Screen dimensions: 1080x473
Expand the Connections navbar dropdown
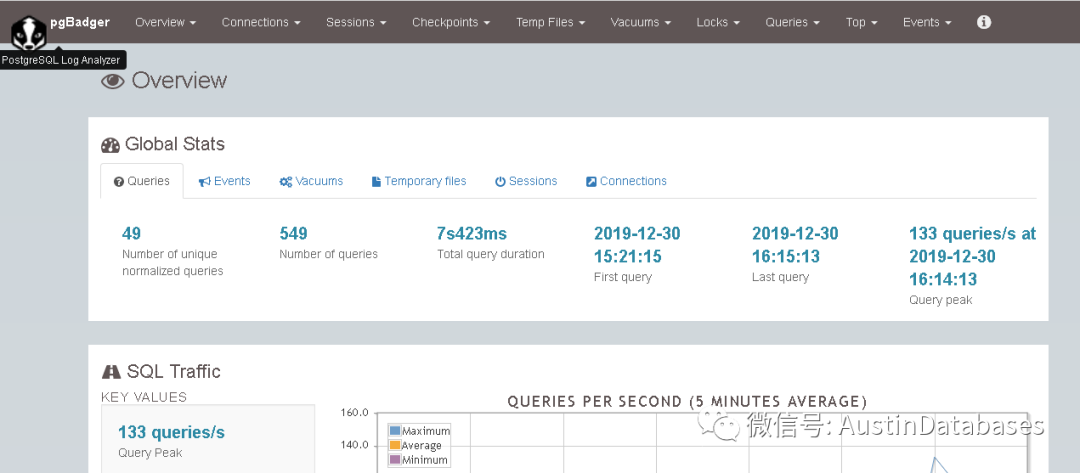[261, 22]
